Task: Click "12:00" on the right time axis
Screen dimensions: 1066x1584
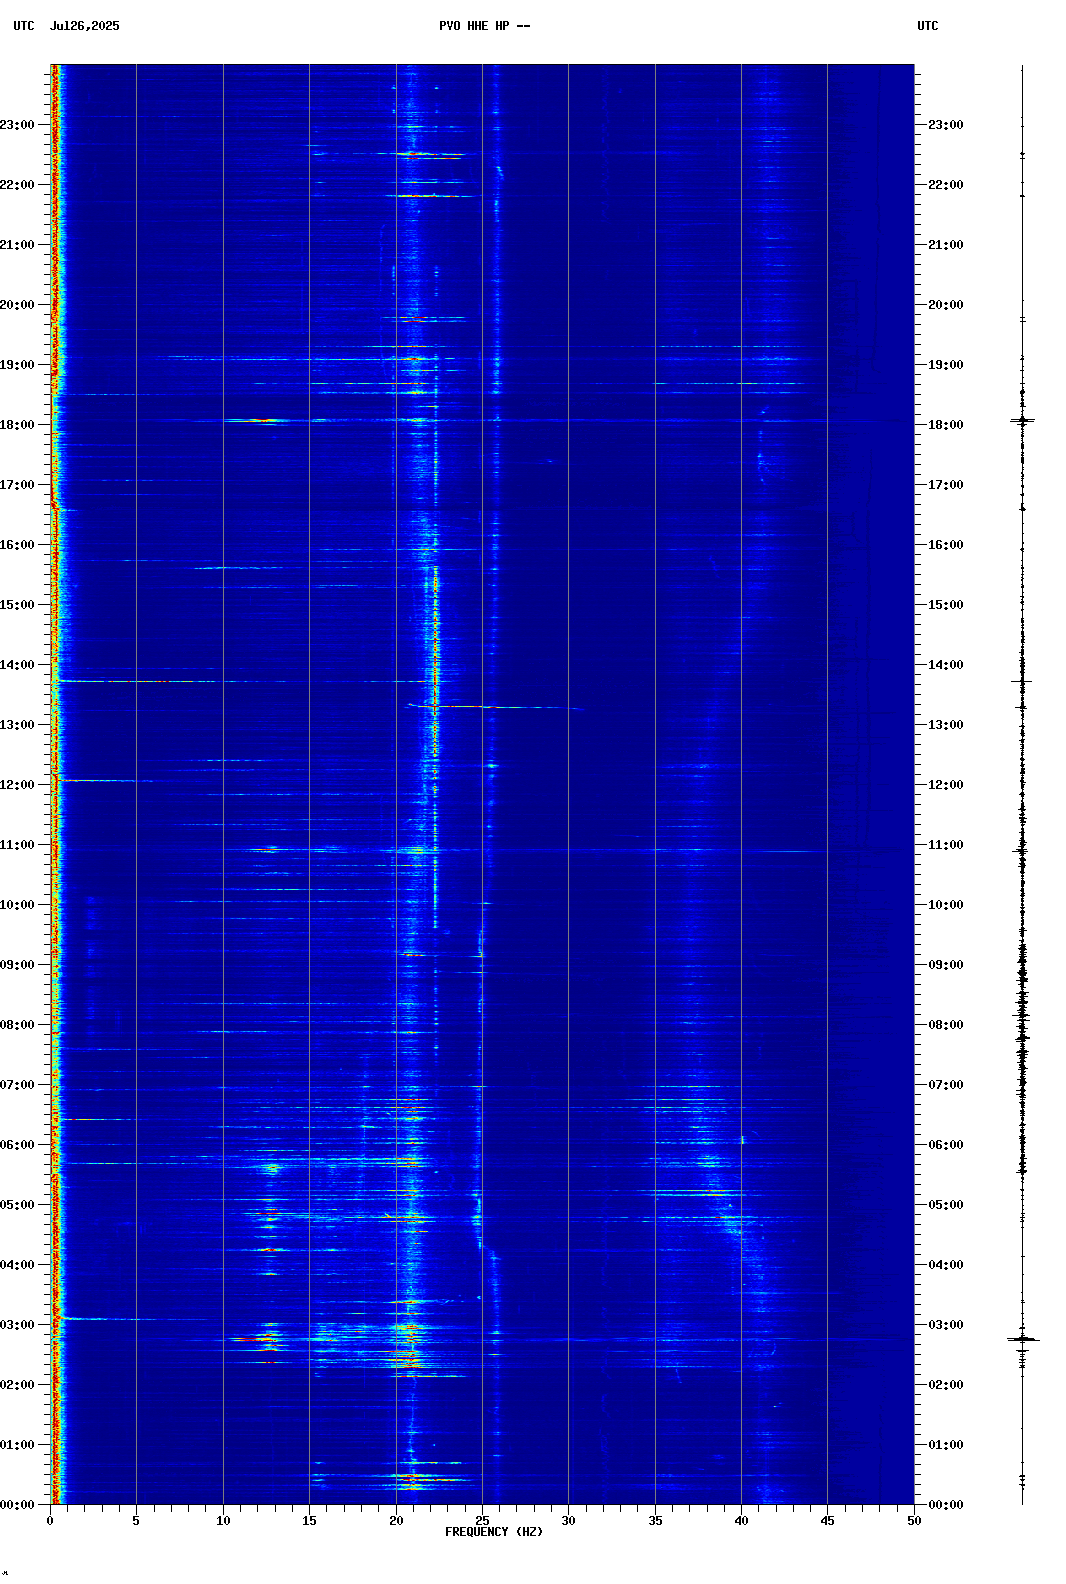Action: point(946,785)
